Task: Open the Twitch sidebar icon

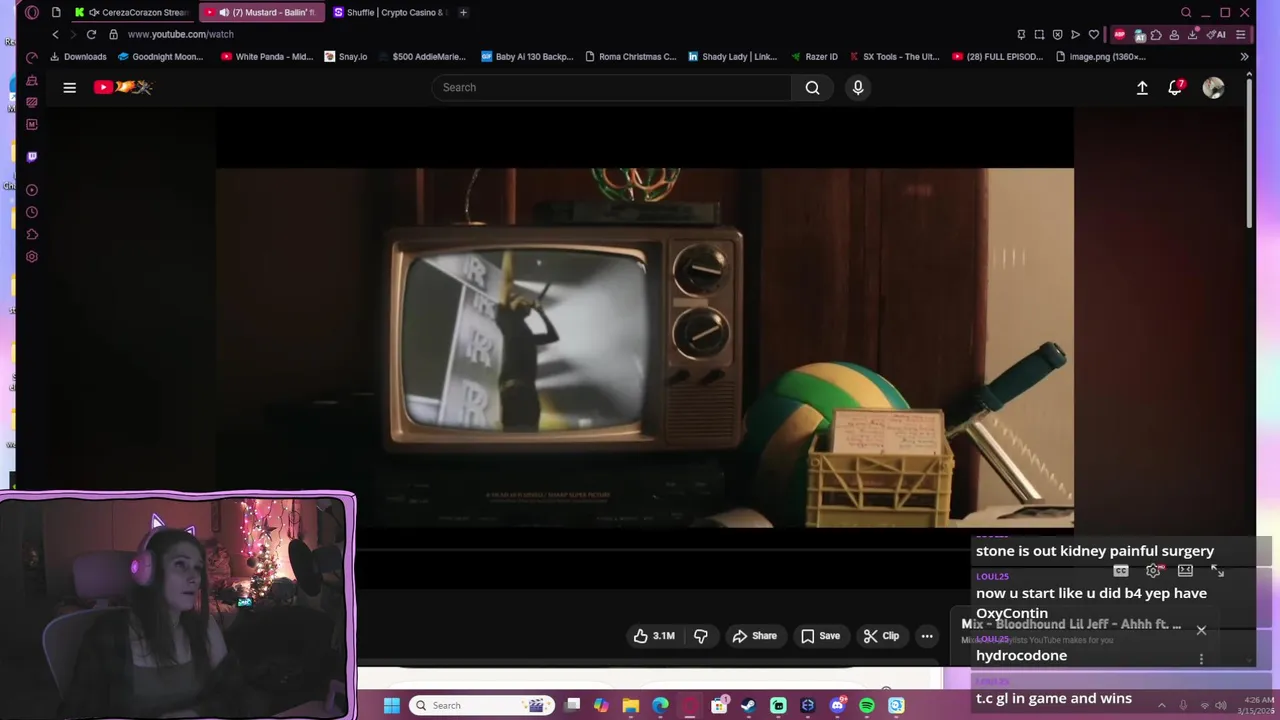Action: point(32,157)
